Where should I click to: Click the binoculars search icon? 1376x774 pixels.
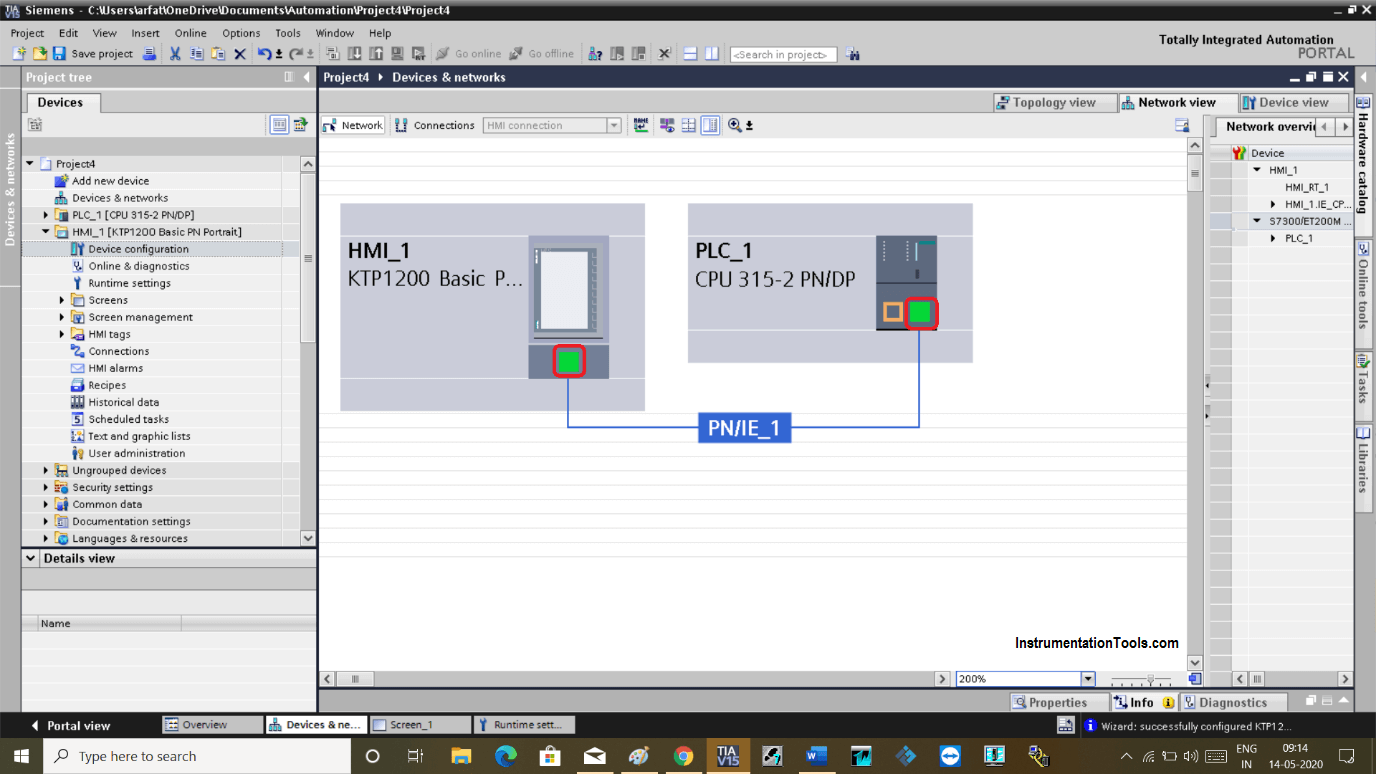853,54
